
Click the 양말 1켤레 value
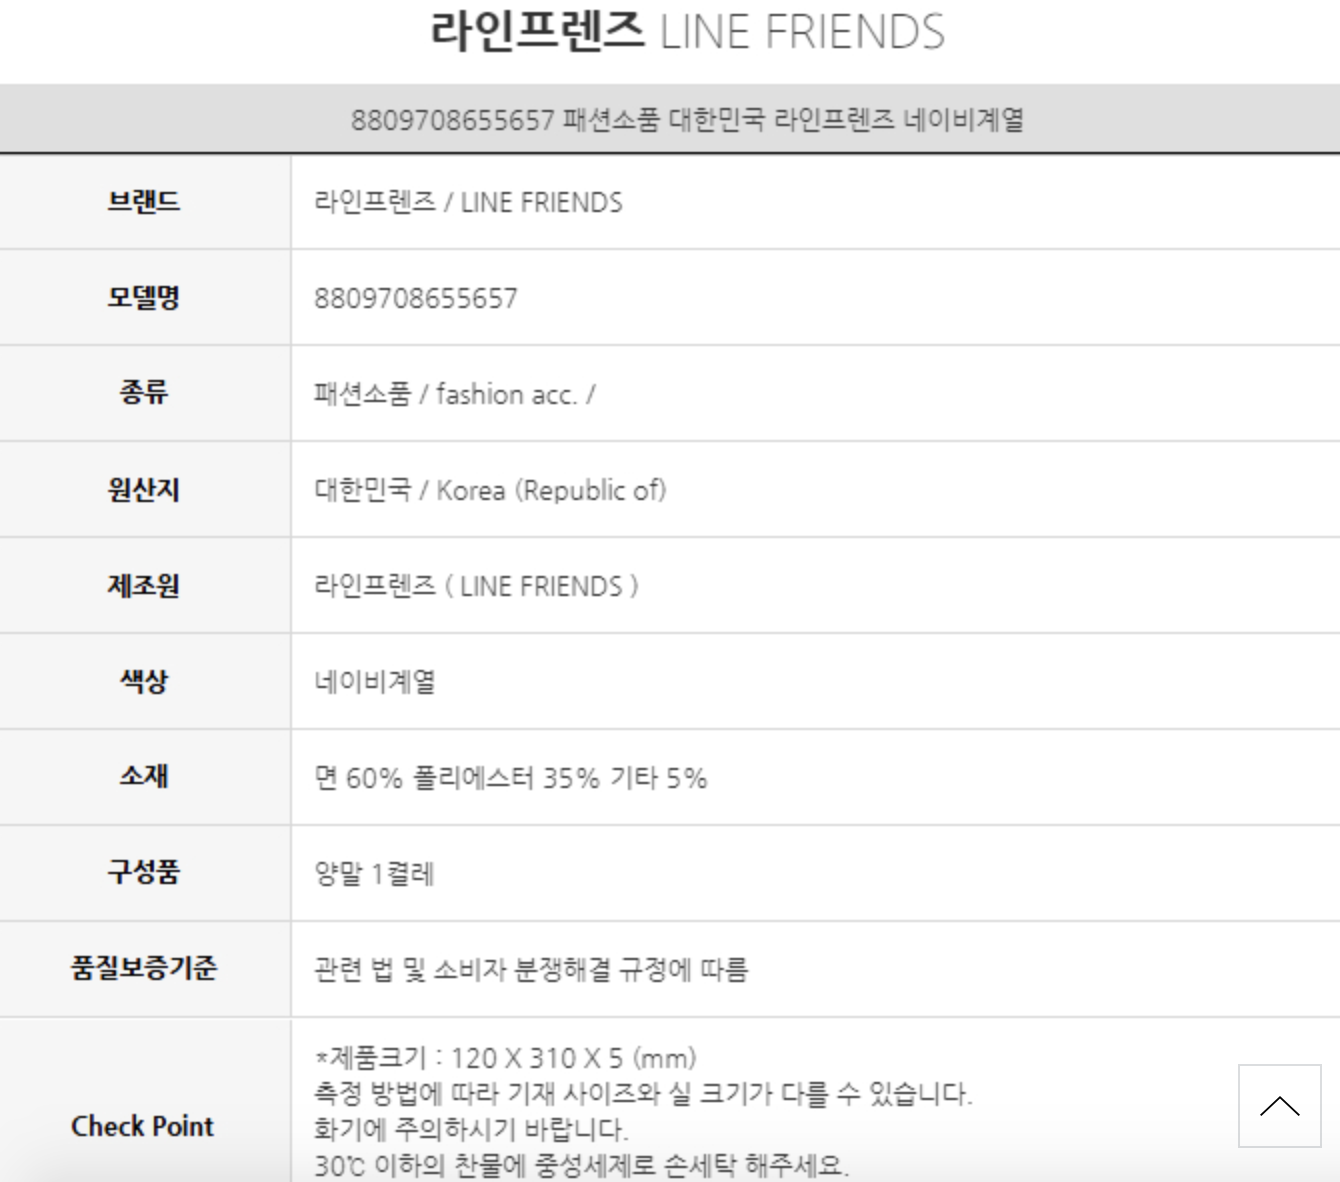pyautogui.click(x=375, y=874)
